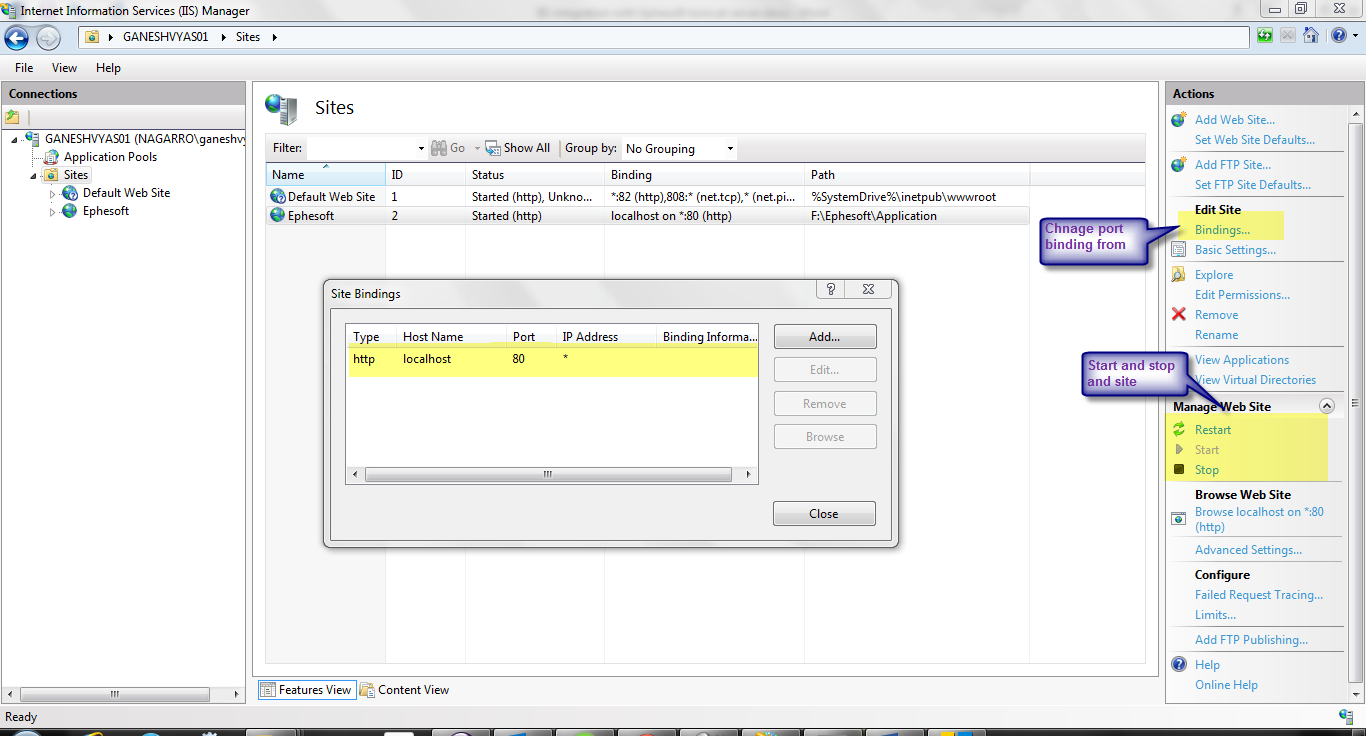The image size is (1366, 736).
Task: Select the Default Web Site row in list
Action: (x=647, y=197)
